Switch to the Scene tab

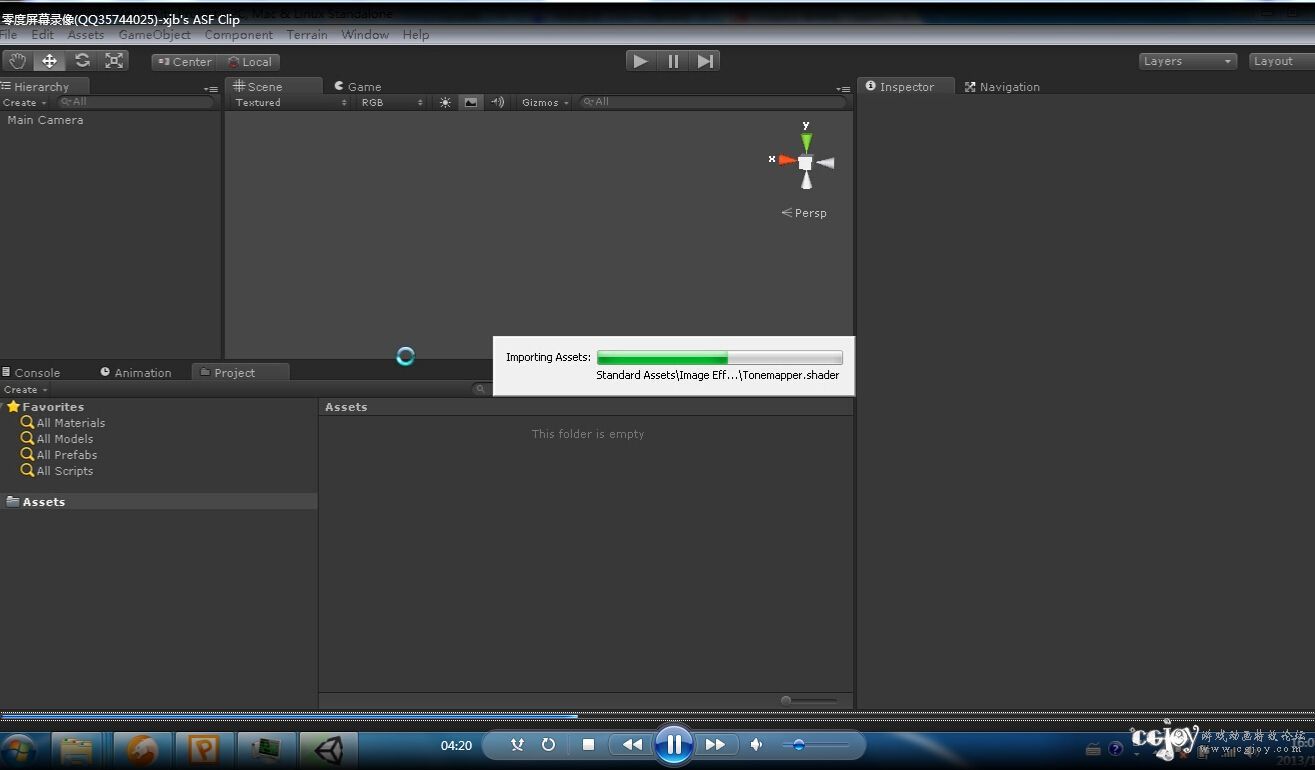(x=273, y=87)
